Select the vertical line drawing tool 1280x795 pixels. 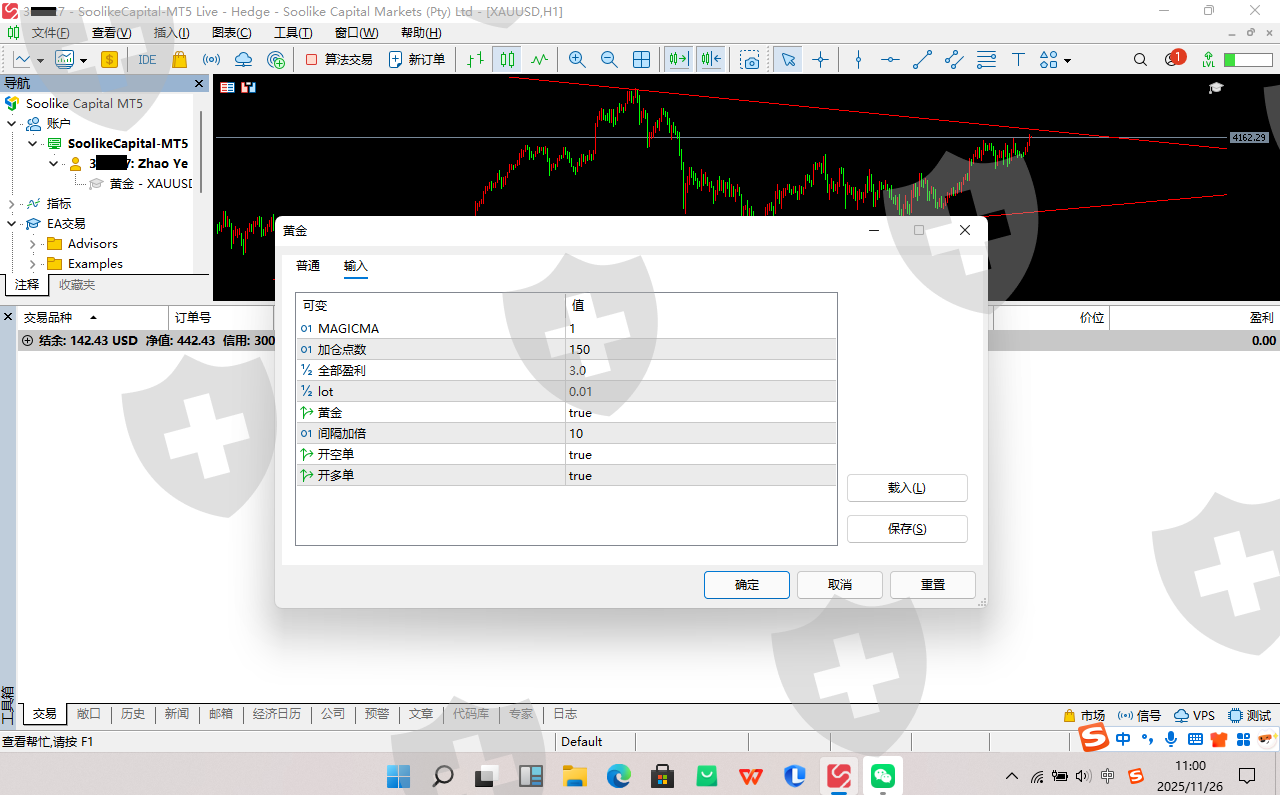pyautogui.click(x=858, y=60)
